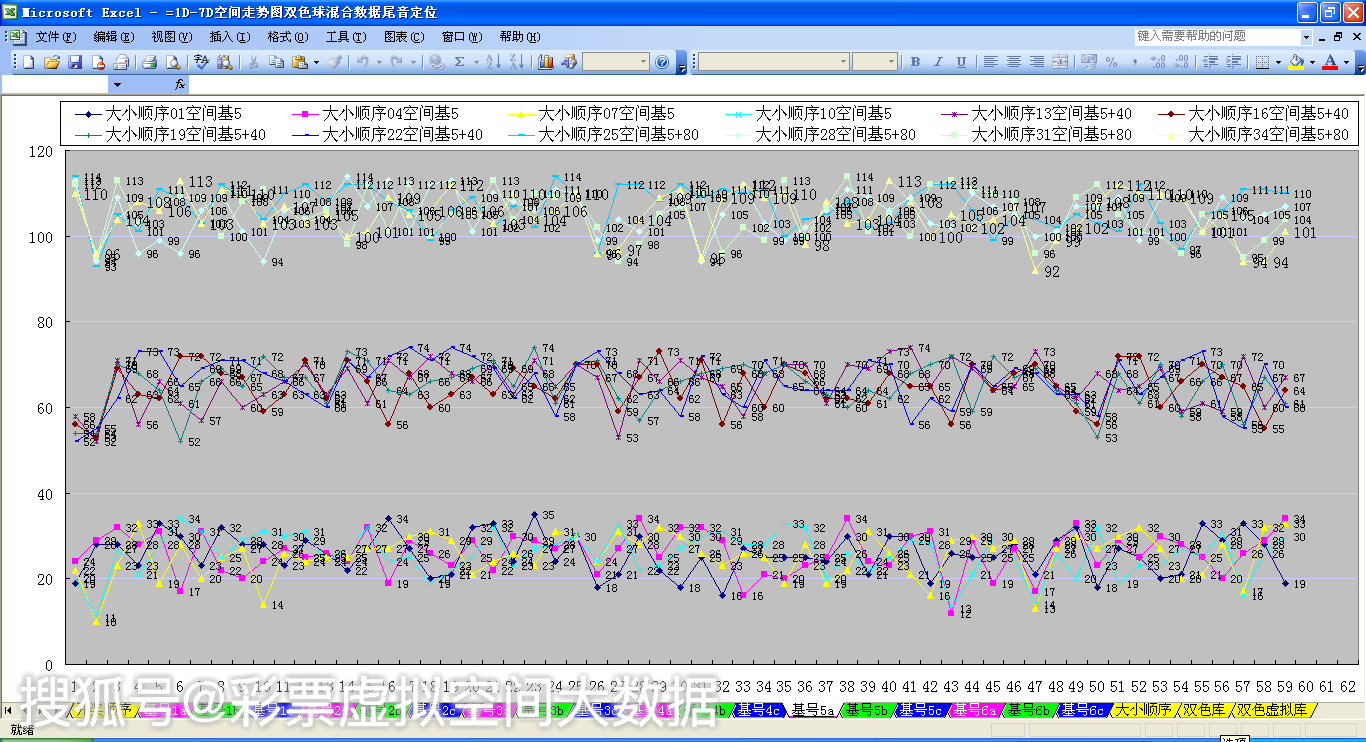Click the Format Painter brush
Image resolution: width=1366 pixels, height=742 pixels.
(335, 61)
